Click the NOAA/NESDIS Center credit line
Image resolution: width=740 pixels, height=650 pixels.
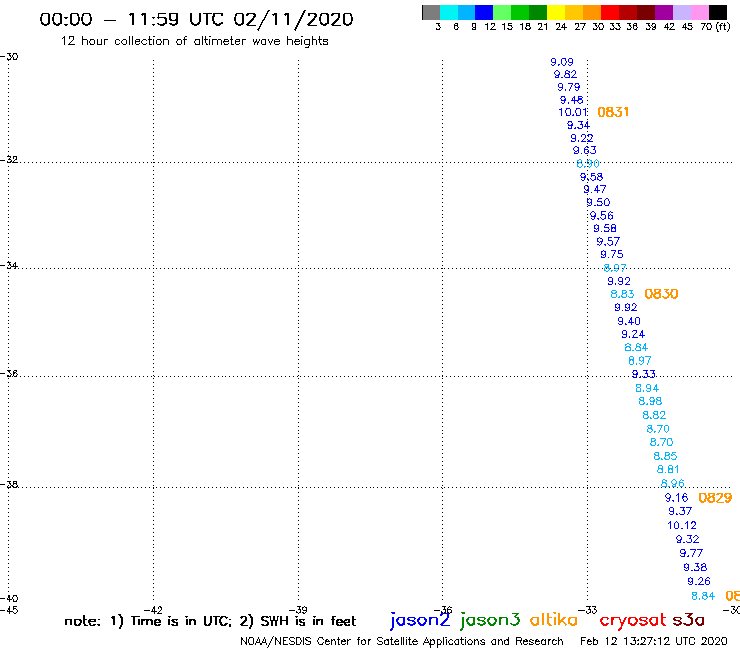coord(402,641)
